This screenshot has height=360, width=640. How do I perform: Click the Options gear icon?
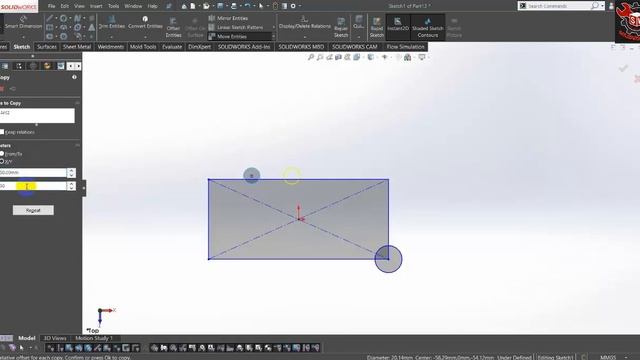293,6
